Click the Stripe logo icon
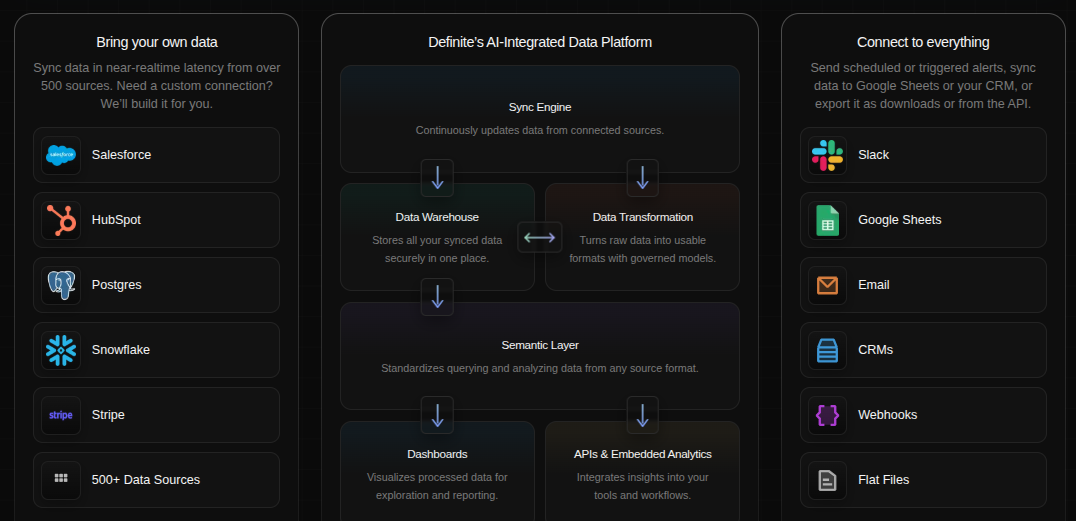Screen dimensions: 1076x521 [x=61, y=415]
